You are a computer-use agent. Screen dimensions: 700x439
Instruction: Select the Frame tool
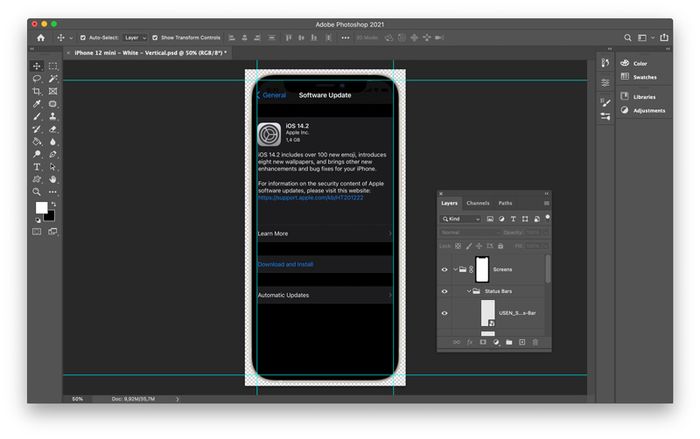53,91
